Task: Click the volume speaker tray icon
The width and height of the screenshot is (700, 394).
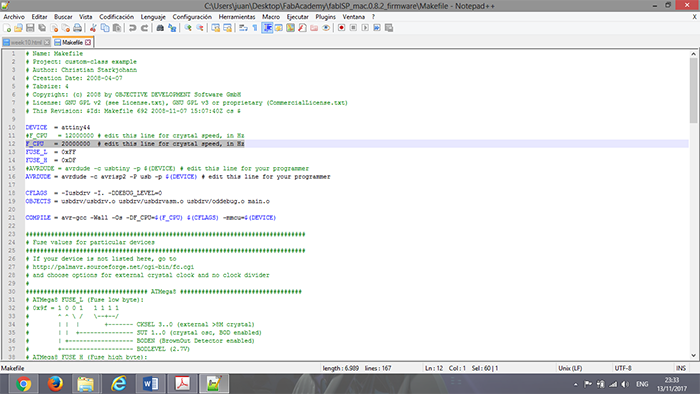Action: point(625,384)
